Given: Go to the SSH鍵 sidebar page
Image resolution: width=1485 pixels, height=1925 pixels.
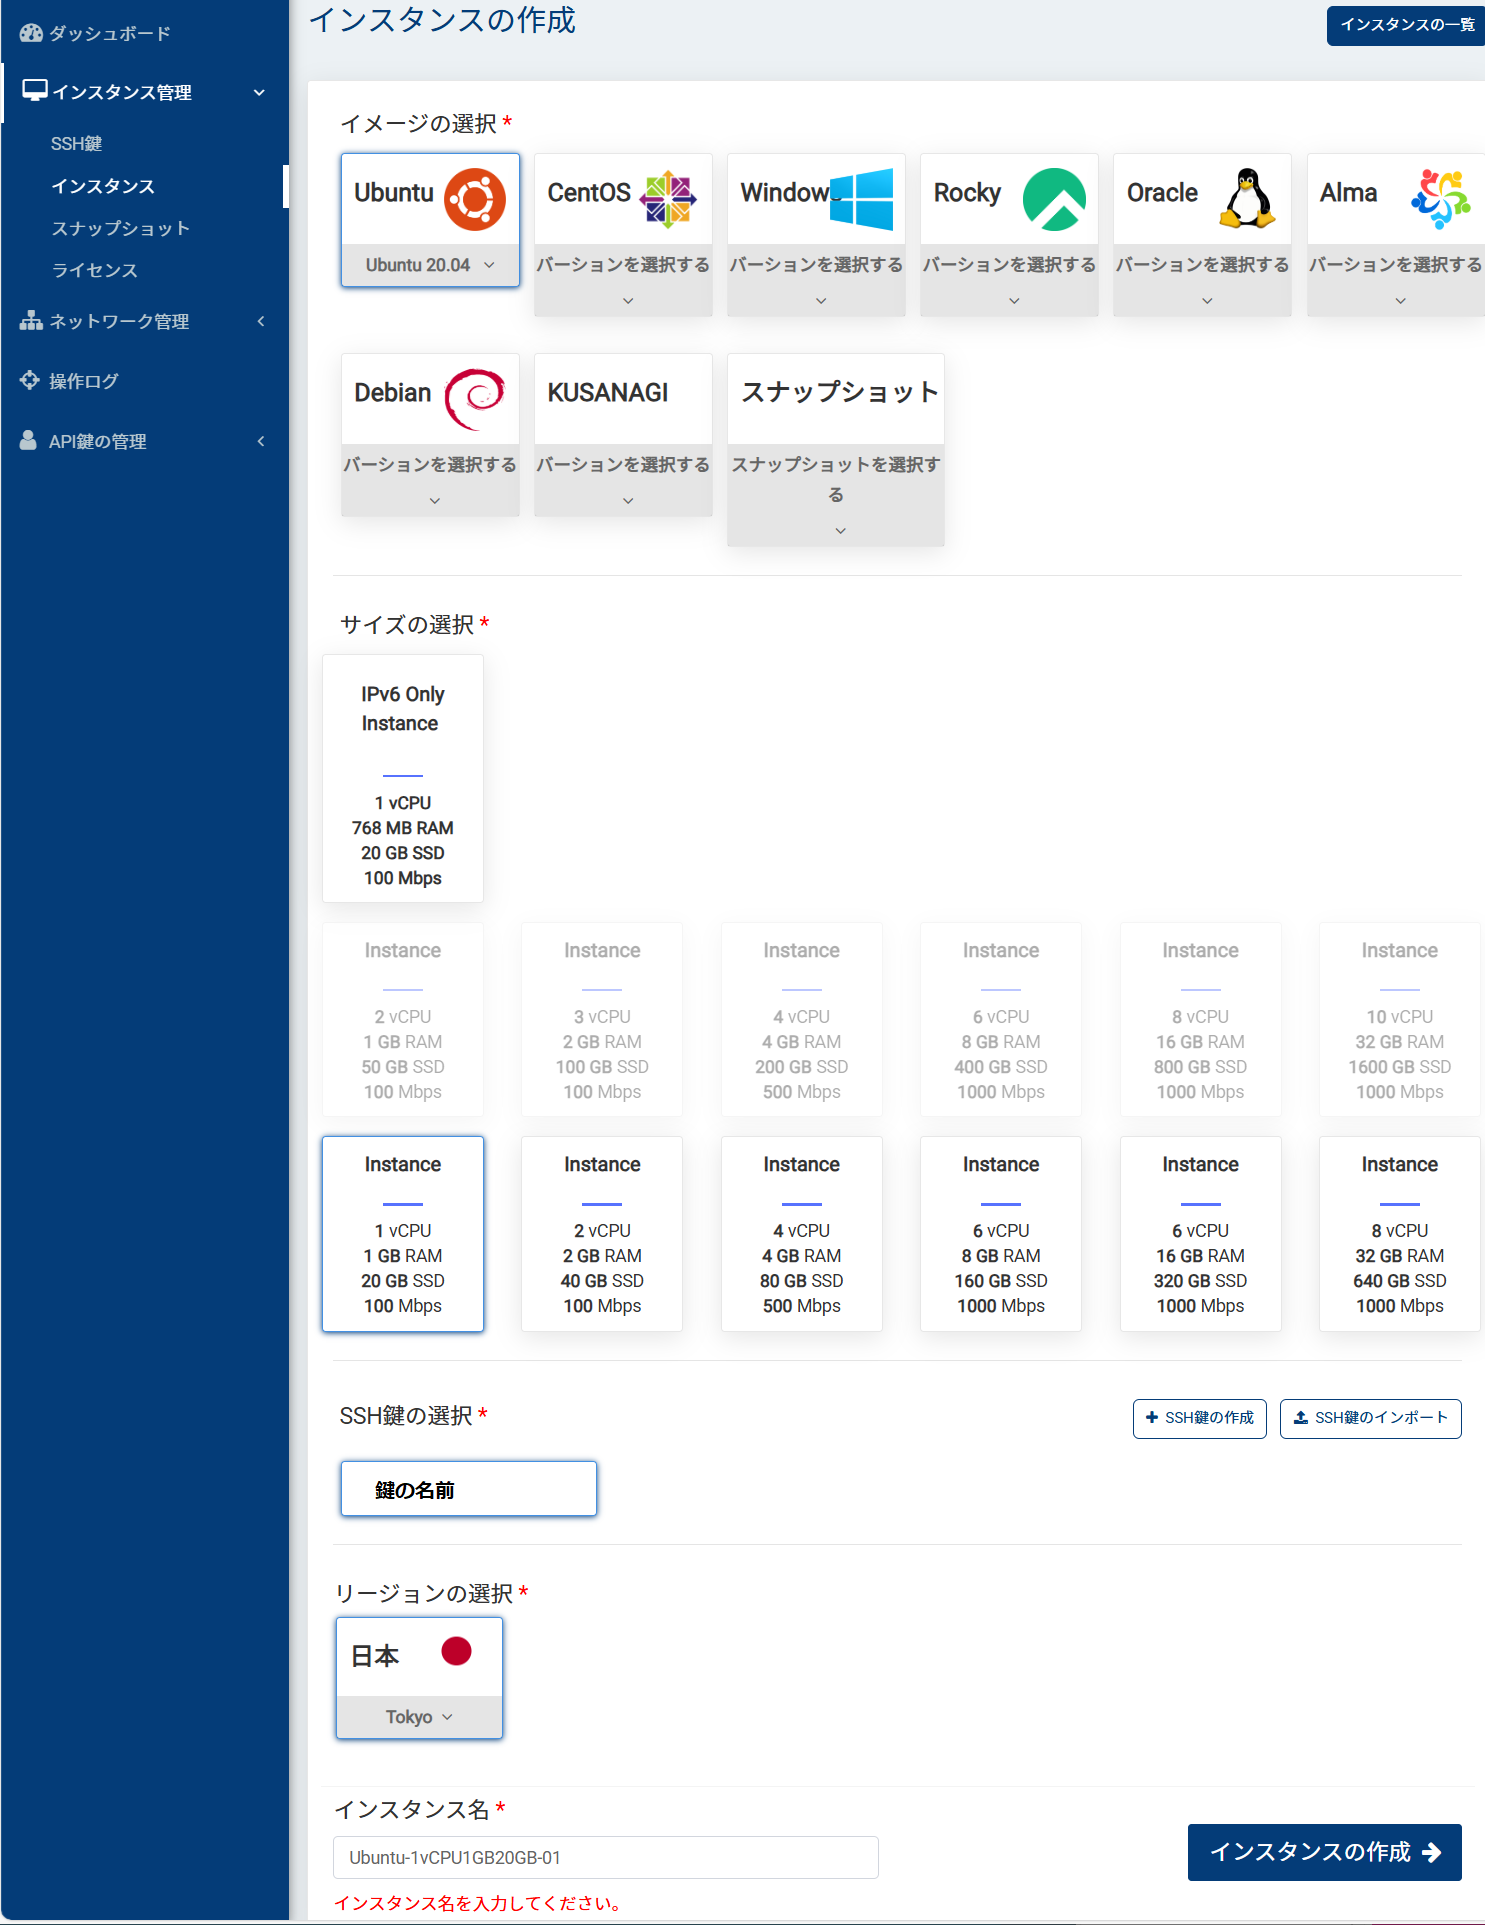Looking at the screenshot, I should point(77,144).
